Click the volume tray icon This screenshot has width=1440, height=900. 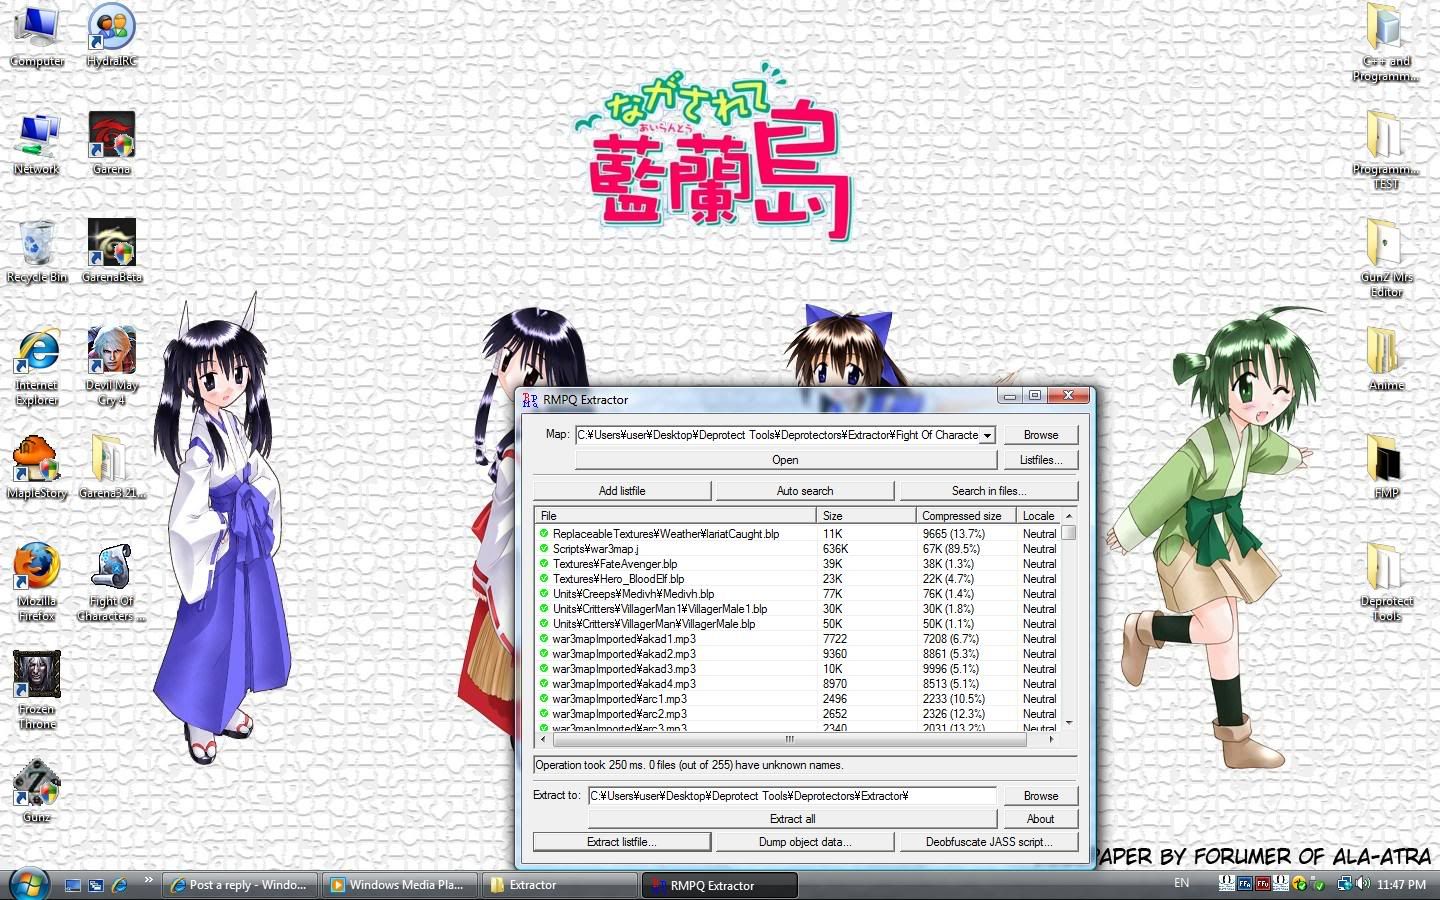(x=1362, y=884)
